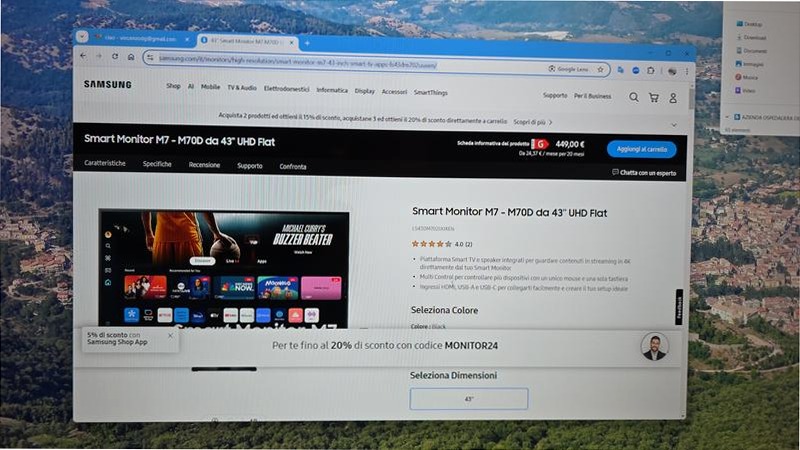The width and height of the screenshot is (800, 450).
Task: Click the MONITOR24 discount banner
Action: pyautogui.click(x=385, y=345)
